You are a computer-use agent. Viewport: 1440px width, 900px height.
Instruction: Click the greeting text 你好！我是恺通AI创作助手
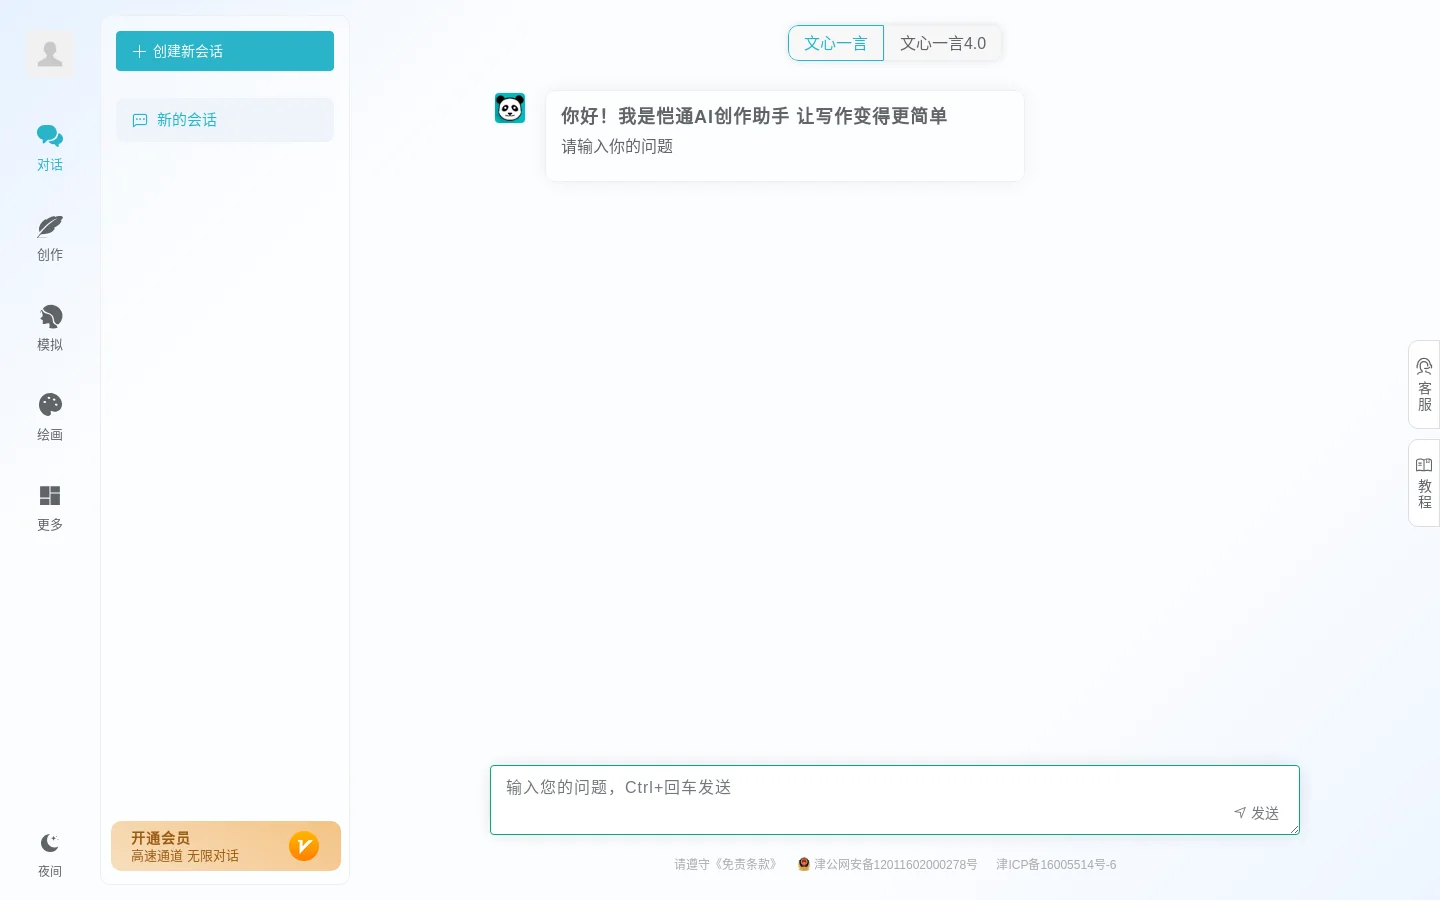pos(675,116)
